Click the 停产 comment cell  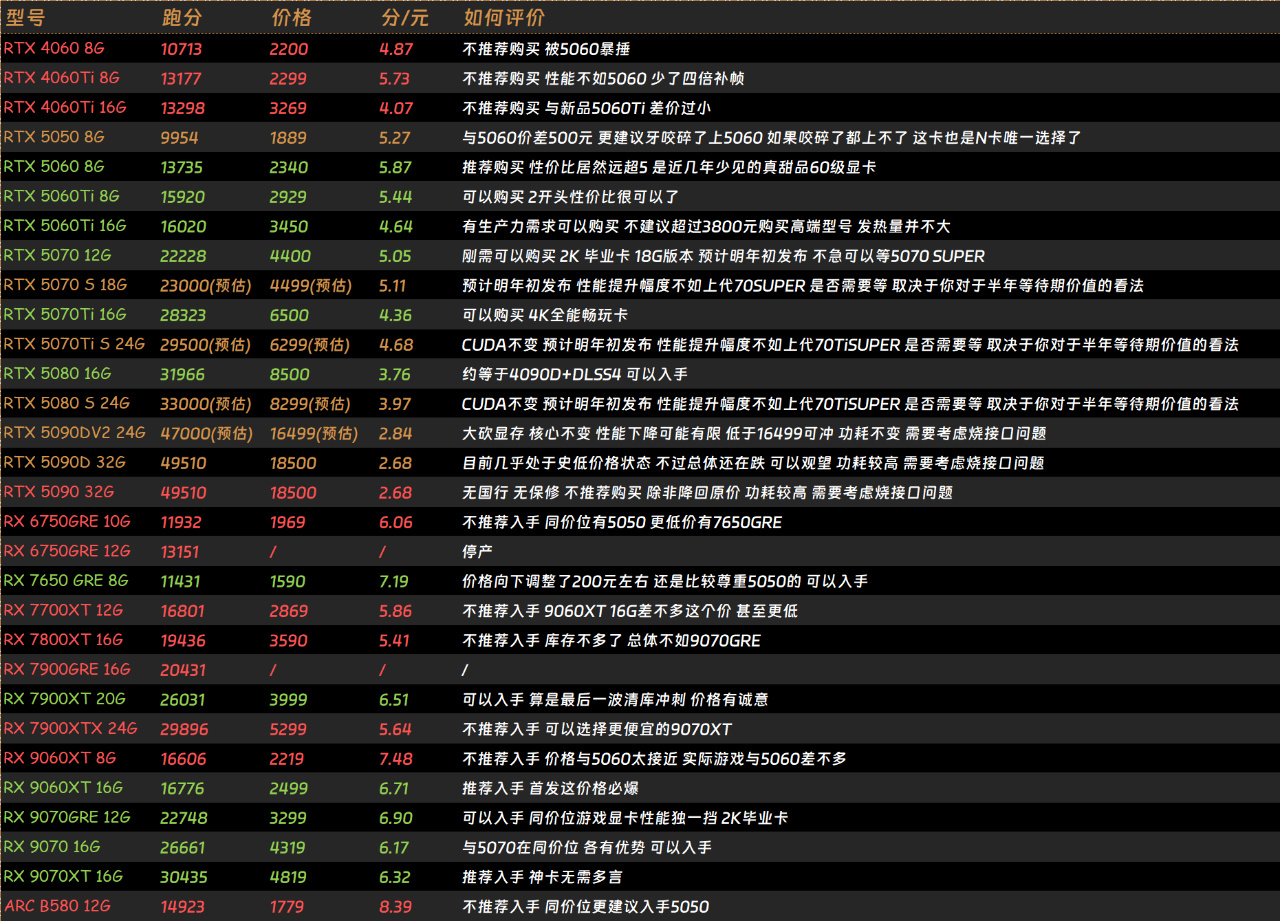pyautogui.click(x=477, y=552)
